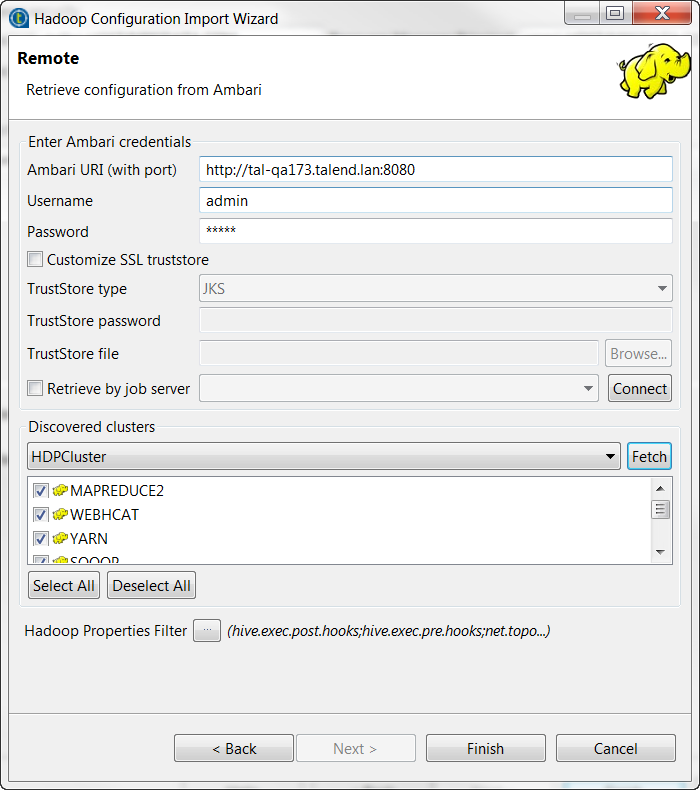Uncheck the WEBHCAT service checkbox
This screenshot has height=790, width=700.
tap(41, 515)
